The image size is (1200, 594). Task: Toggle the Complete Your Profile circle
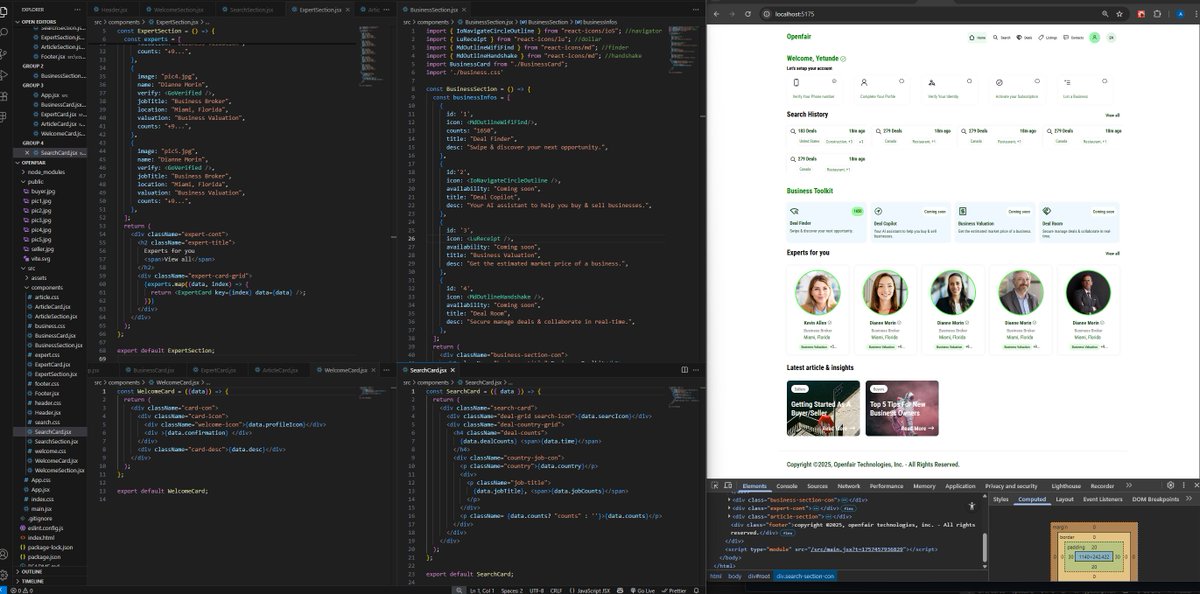tap(901, 81)
